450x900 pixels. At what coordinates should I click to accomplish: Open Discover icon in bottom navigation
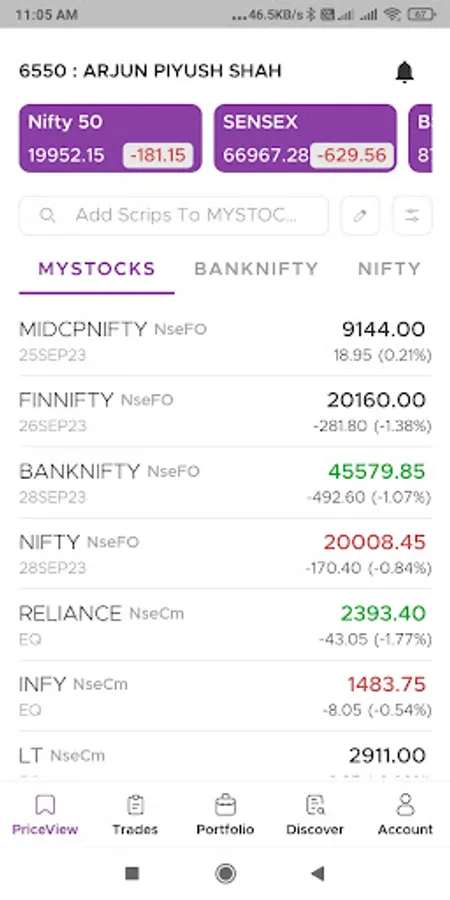tap(315, 805)
